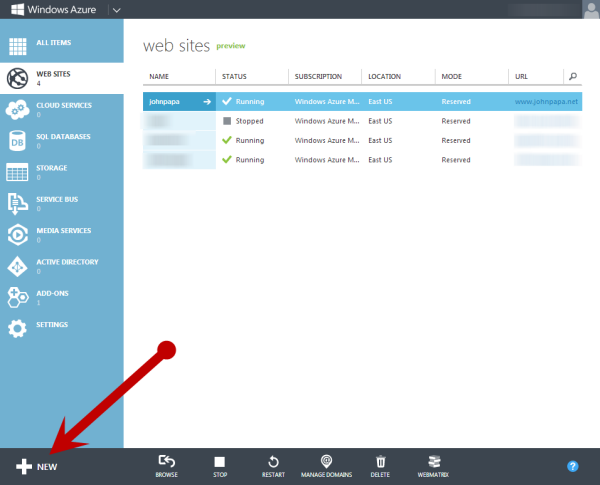600x485 pixels.
Task: Open the Settings section label
Action: 52,325
